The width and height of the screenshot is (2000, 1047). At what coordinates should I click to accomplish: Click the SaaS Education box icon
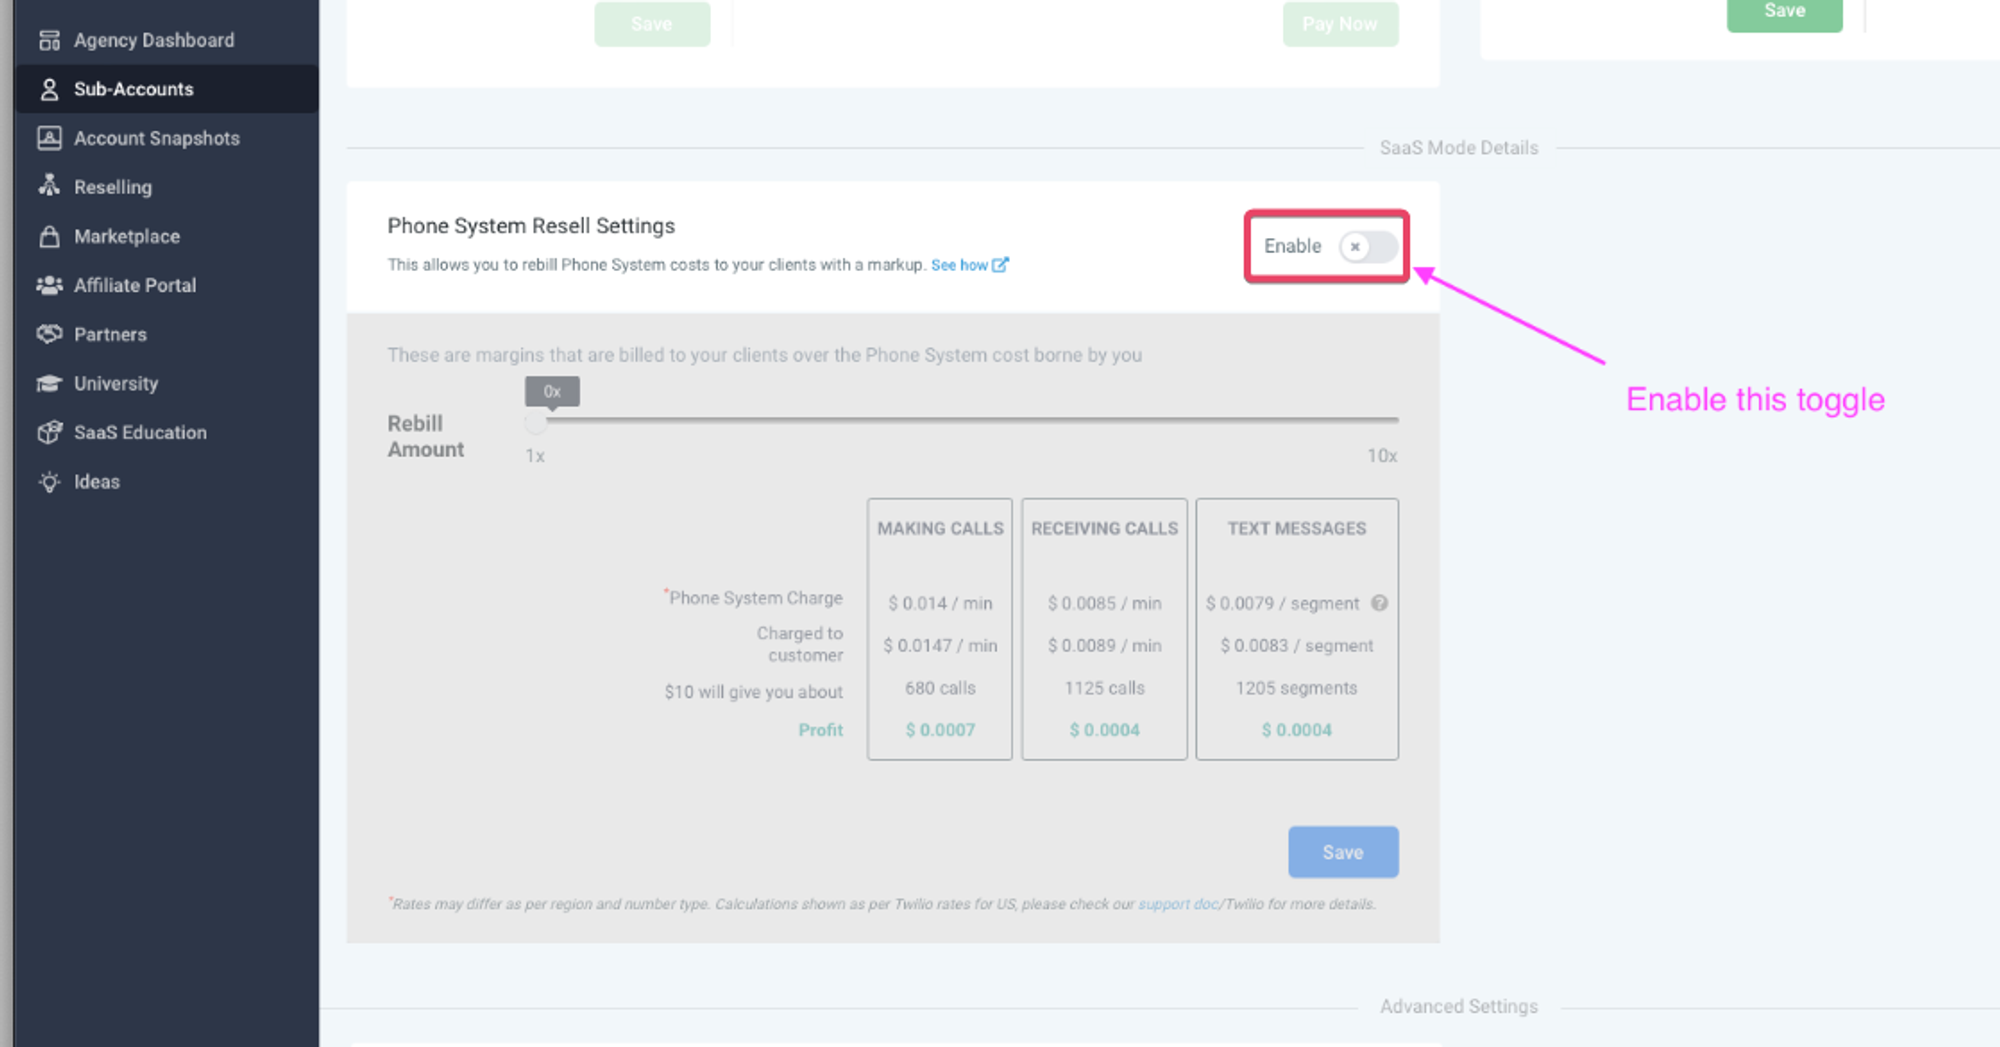click(49, 432)
